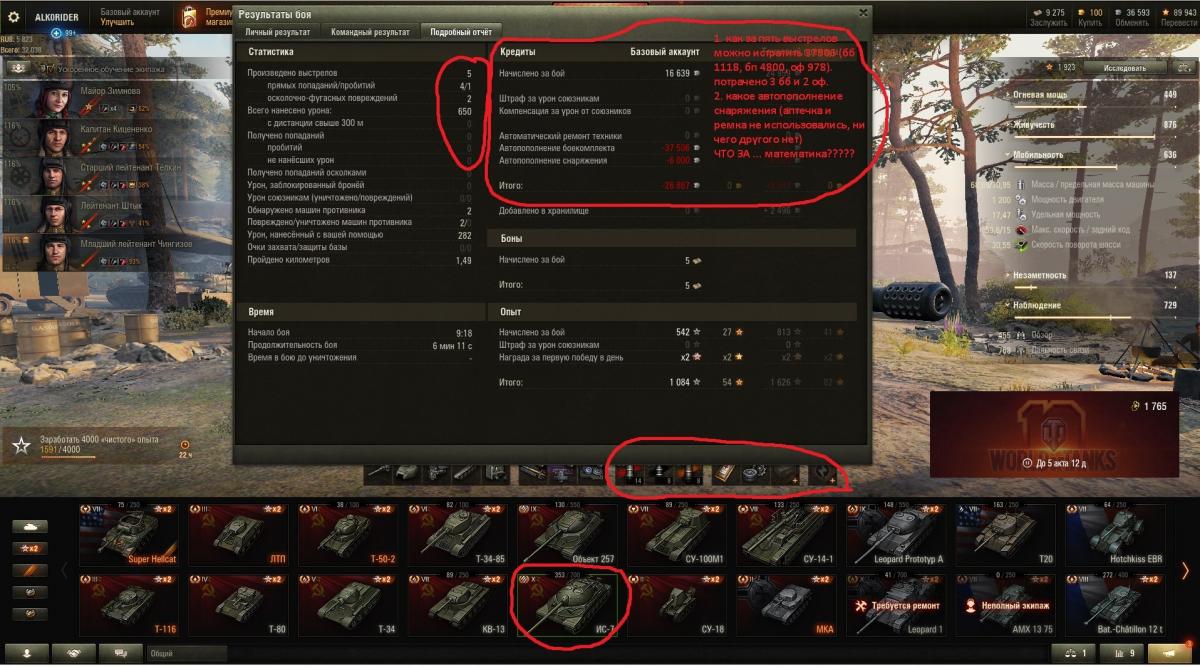Screen dimensions: 1200x667
Task: Click the Улучшить account upgrade link
Action: coord(118,21)
